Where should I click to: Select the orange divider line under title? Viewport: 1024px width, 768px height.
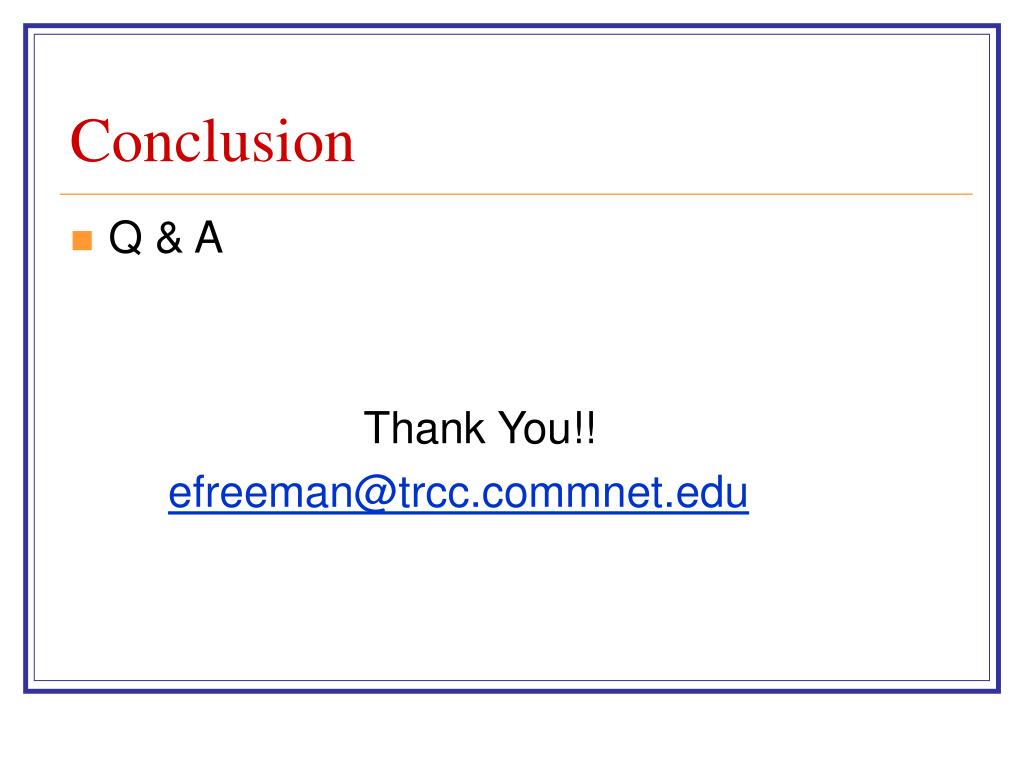516,194
